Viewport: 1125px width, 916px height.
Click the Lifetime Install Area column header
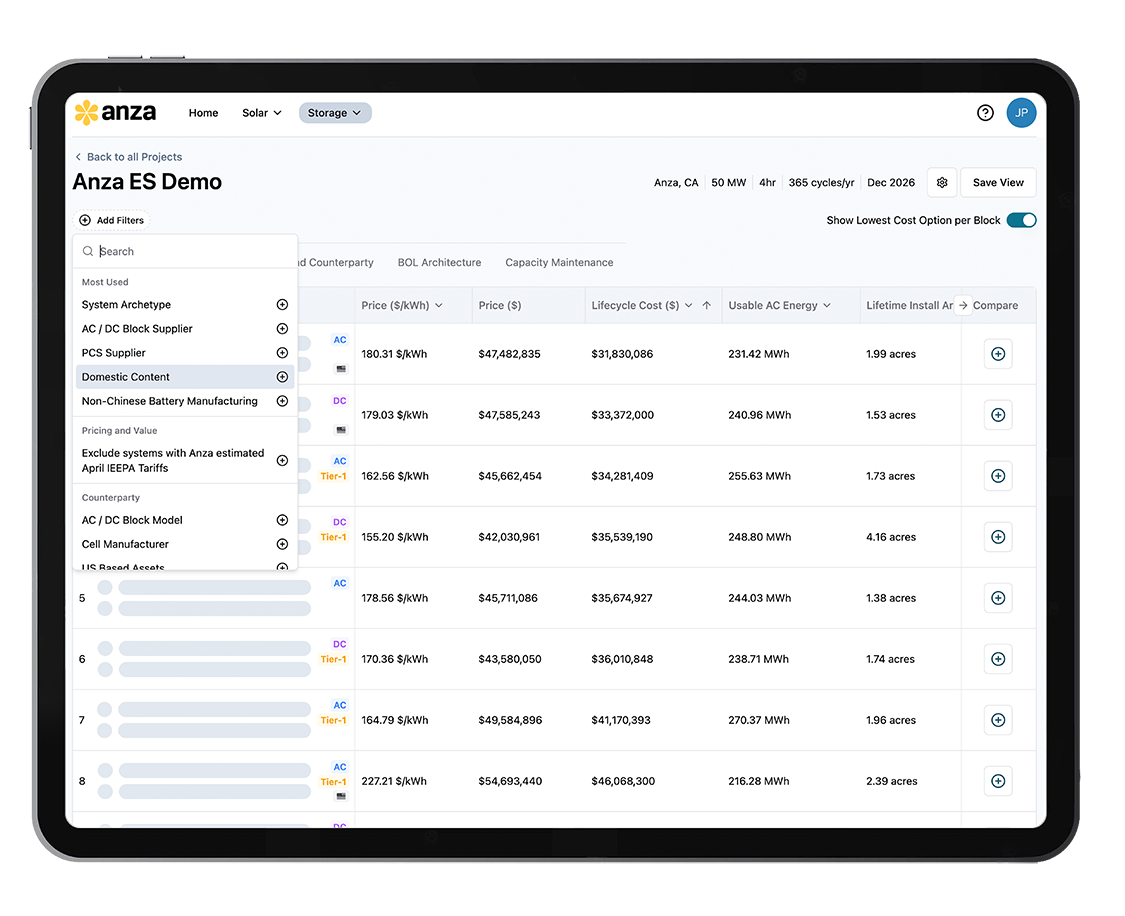click(x=909, y=306)
